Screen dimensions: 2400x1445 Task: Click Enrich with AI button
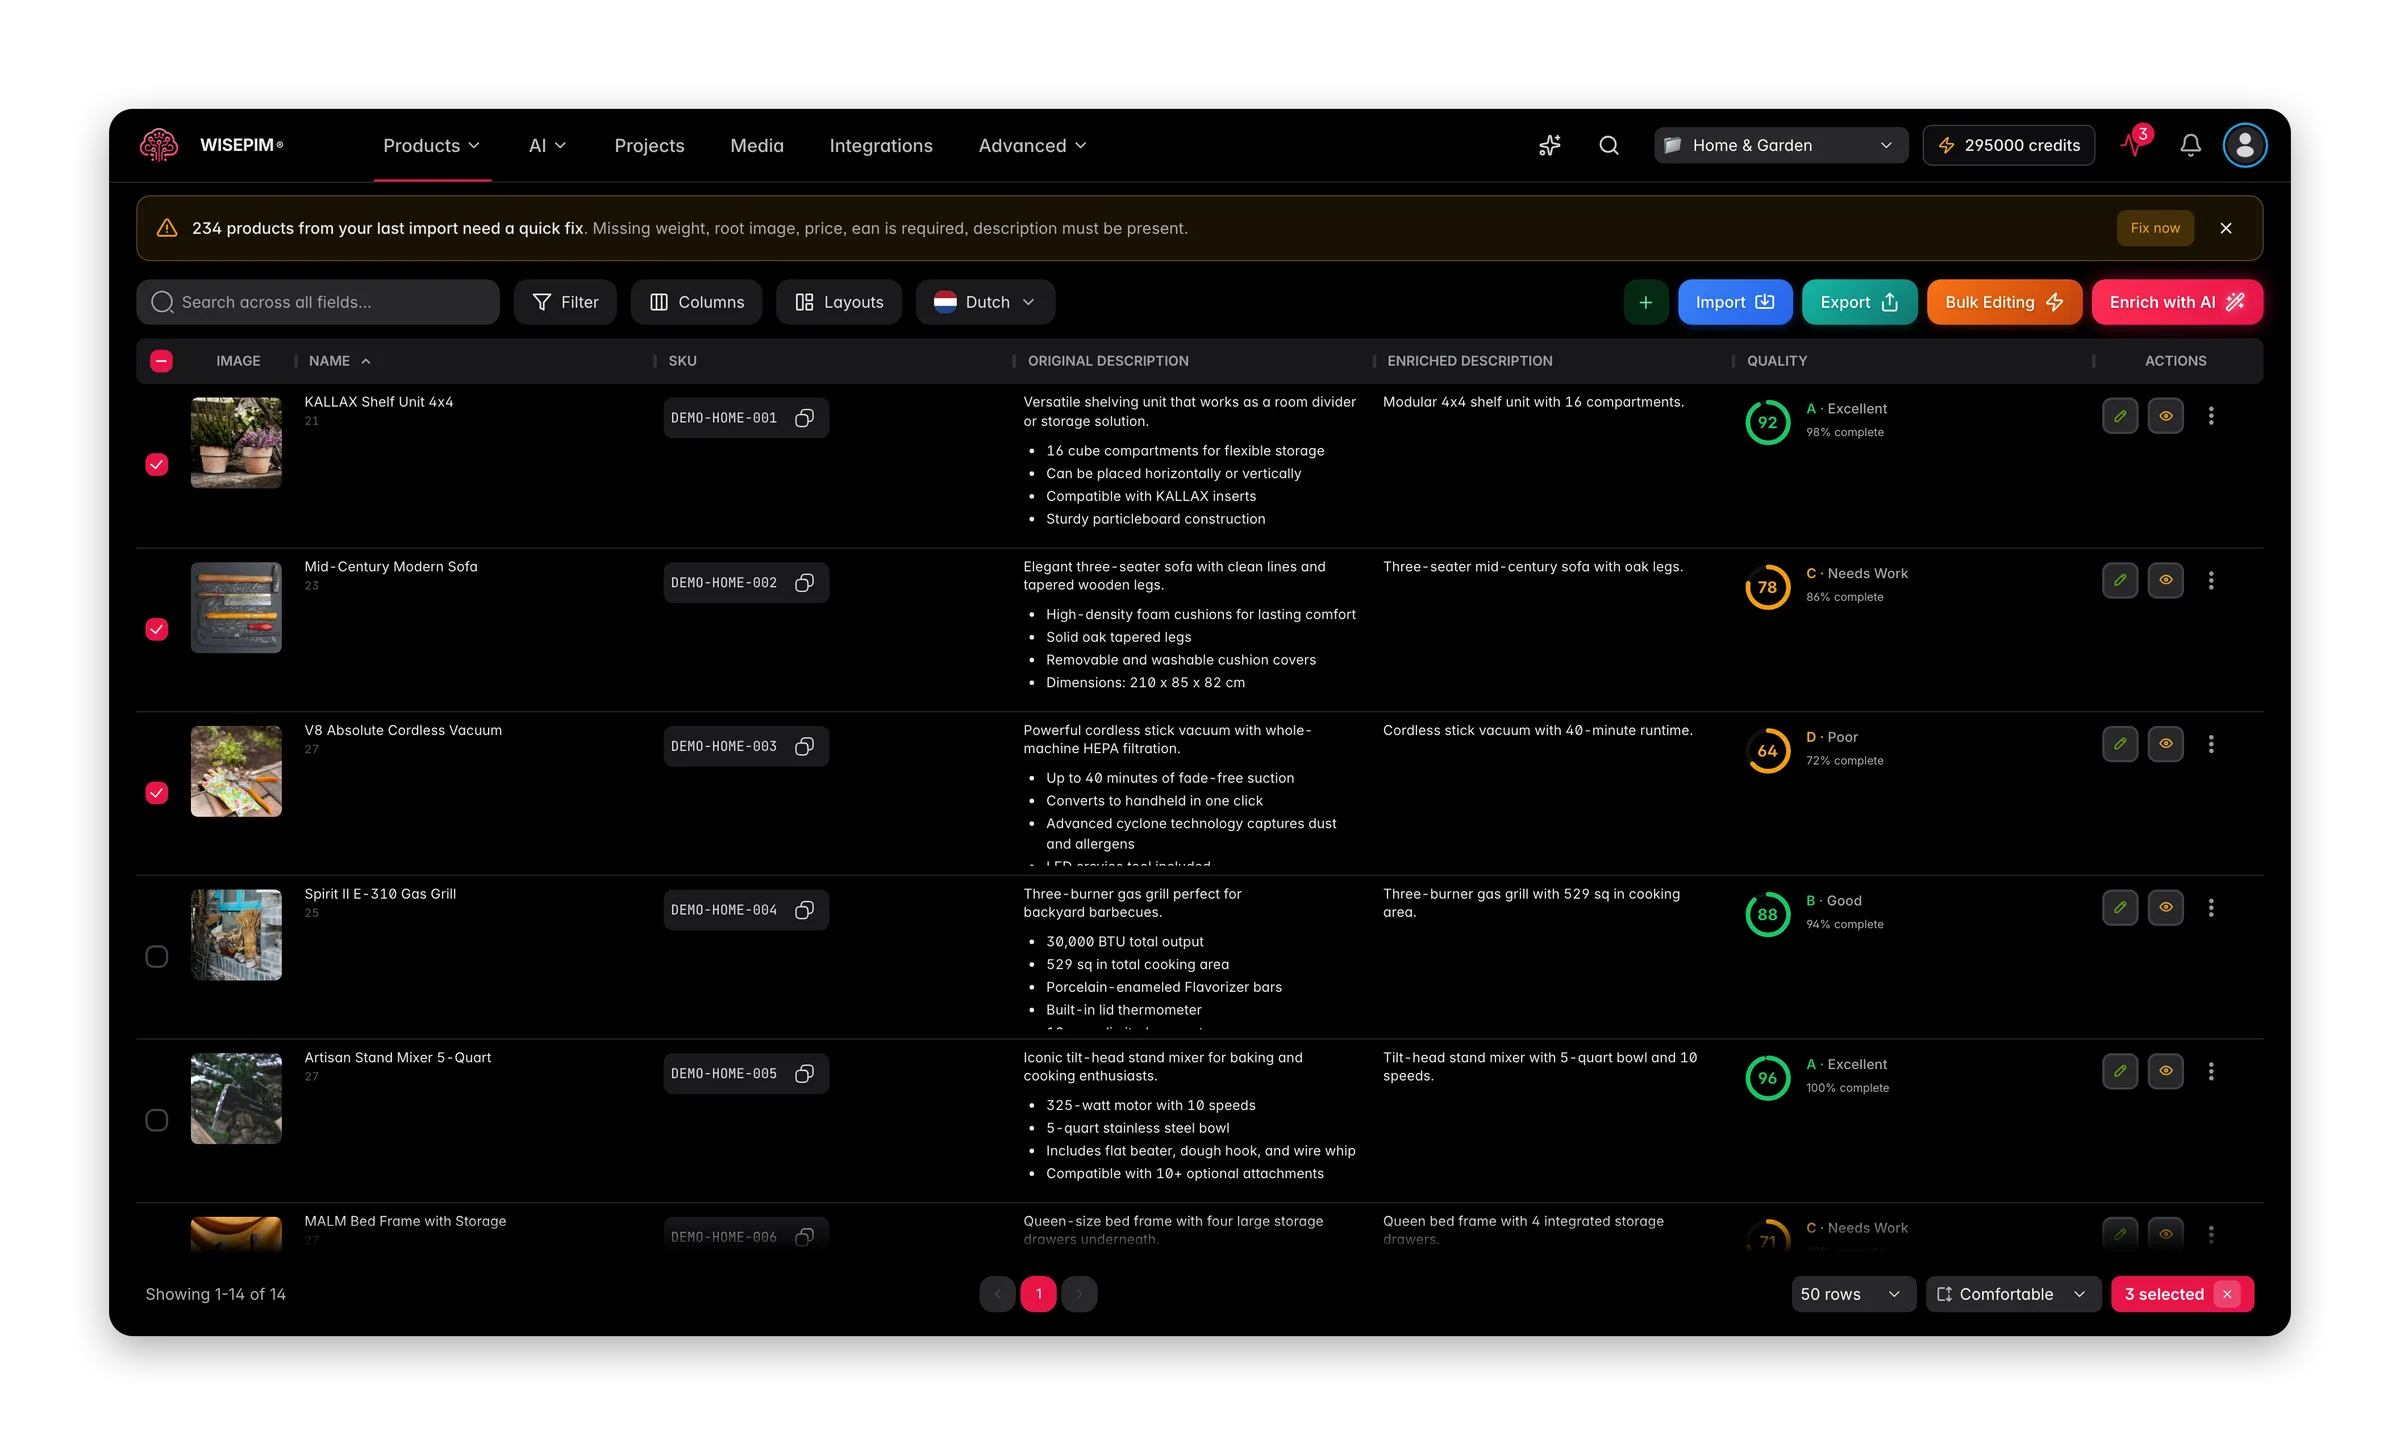point(2177,302)
